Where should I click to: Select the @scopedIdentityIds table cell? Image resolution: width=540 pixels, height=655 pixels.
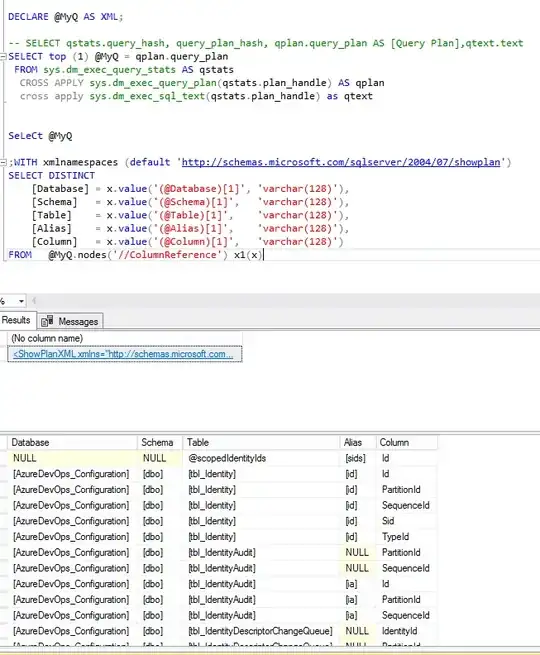tap(261, 458)
